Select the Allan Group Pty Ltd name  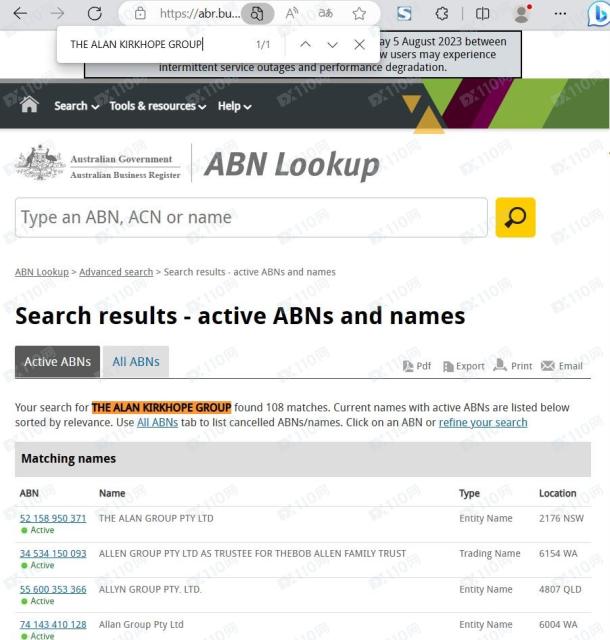pos(141,625)
